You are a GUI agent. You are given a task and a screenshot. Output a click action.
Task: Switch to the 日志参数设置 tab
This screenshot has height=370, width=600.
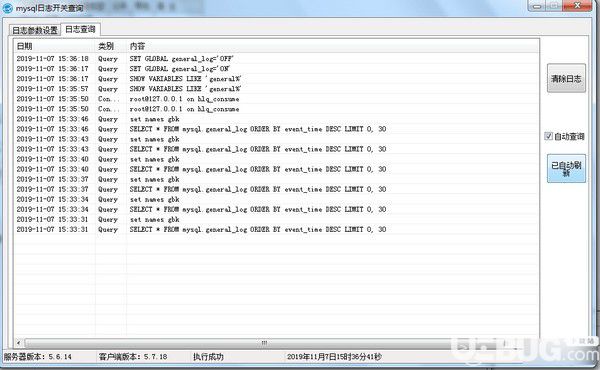(x=35, y=30)
